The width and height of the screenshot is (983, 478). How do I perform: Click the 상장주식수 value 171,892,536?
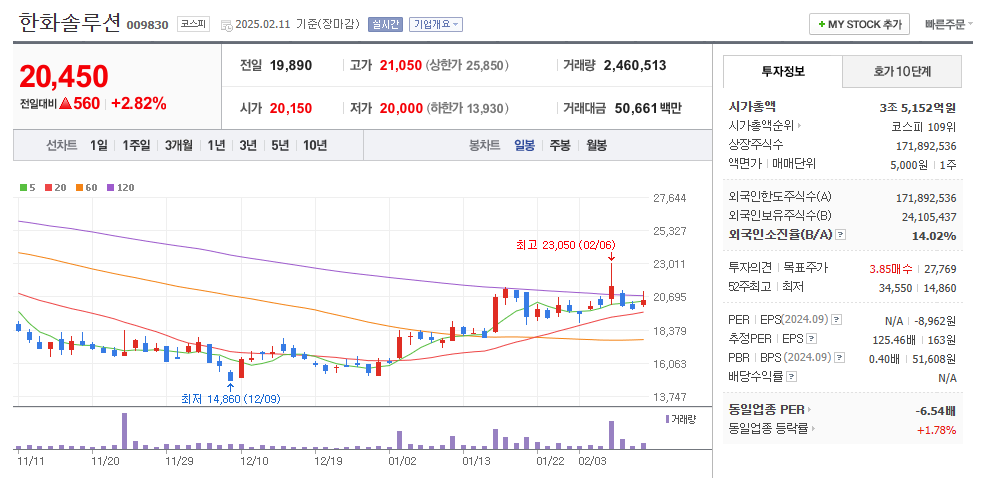click(926, 146)
